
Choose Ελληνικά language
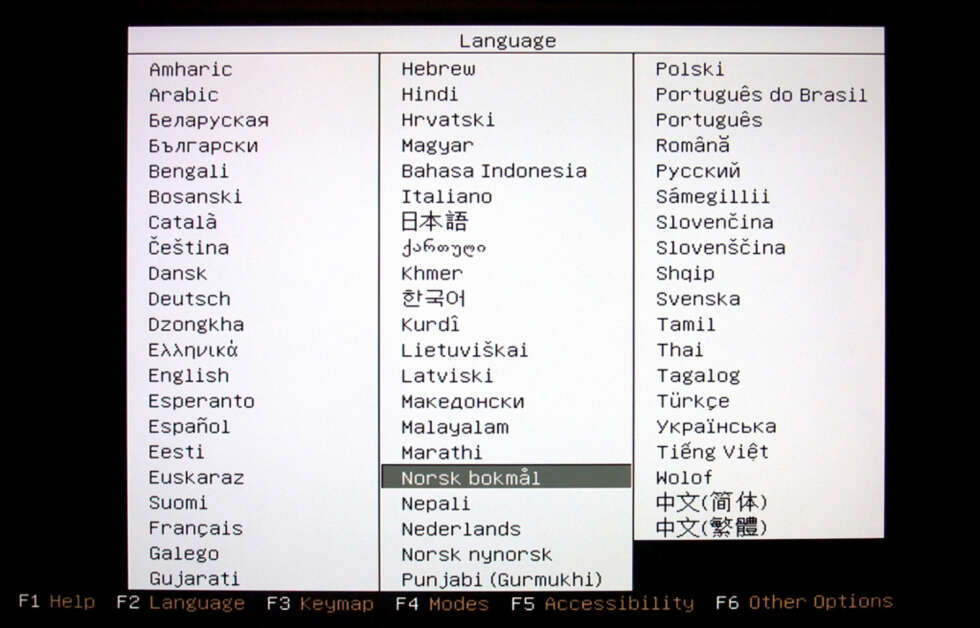[x=193, y=350]
